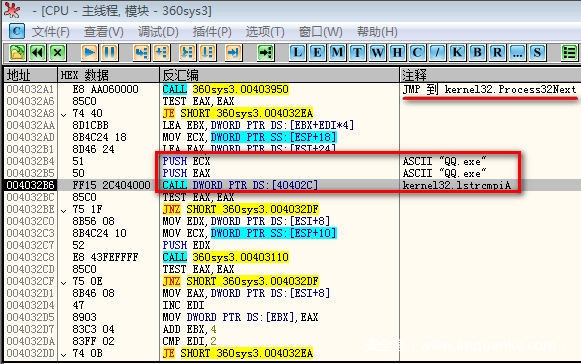
Task: Restart the program with the rewind icon
Action: point(37,52)
